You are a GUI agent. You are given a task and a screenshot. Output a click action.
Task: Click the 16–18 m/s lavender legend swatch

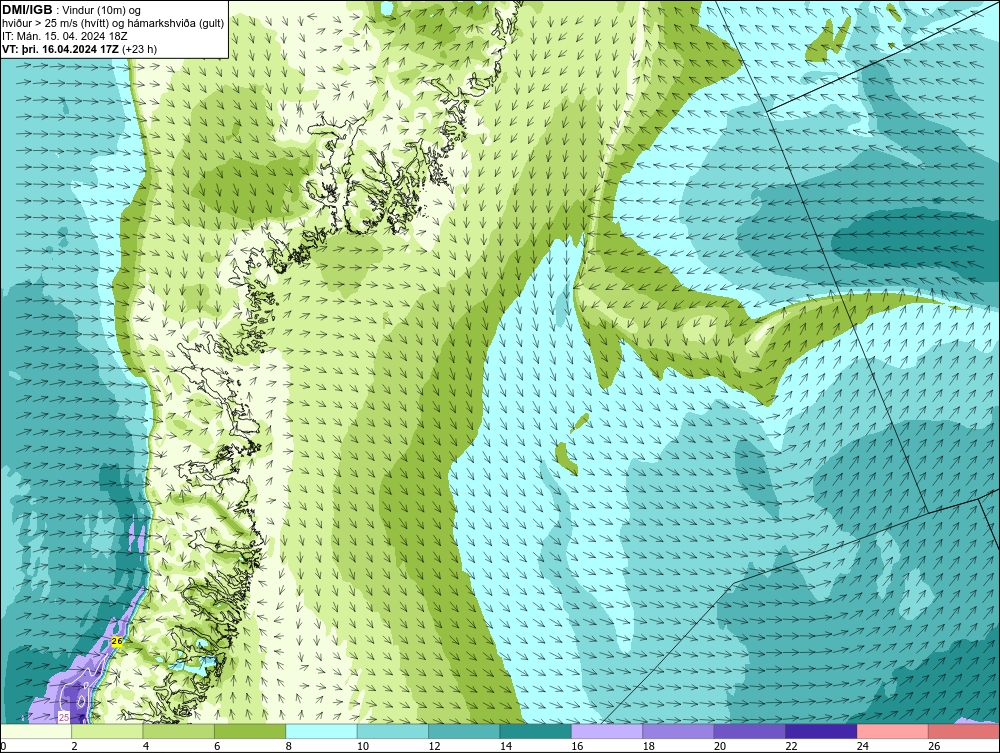click(607, 731)
